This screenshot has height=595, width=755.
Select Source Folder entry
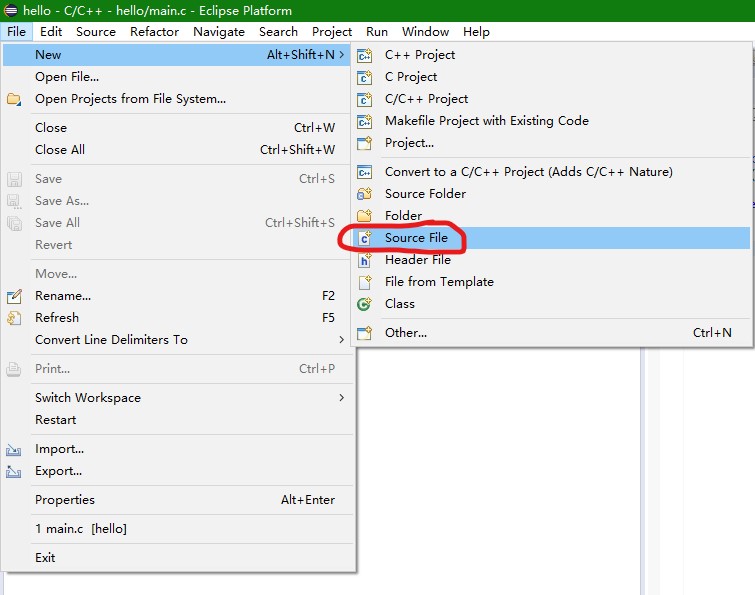pos(551,194)
